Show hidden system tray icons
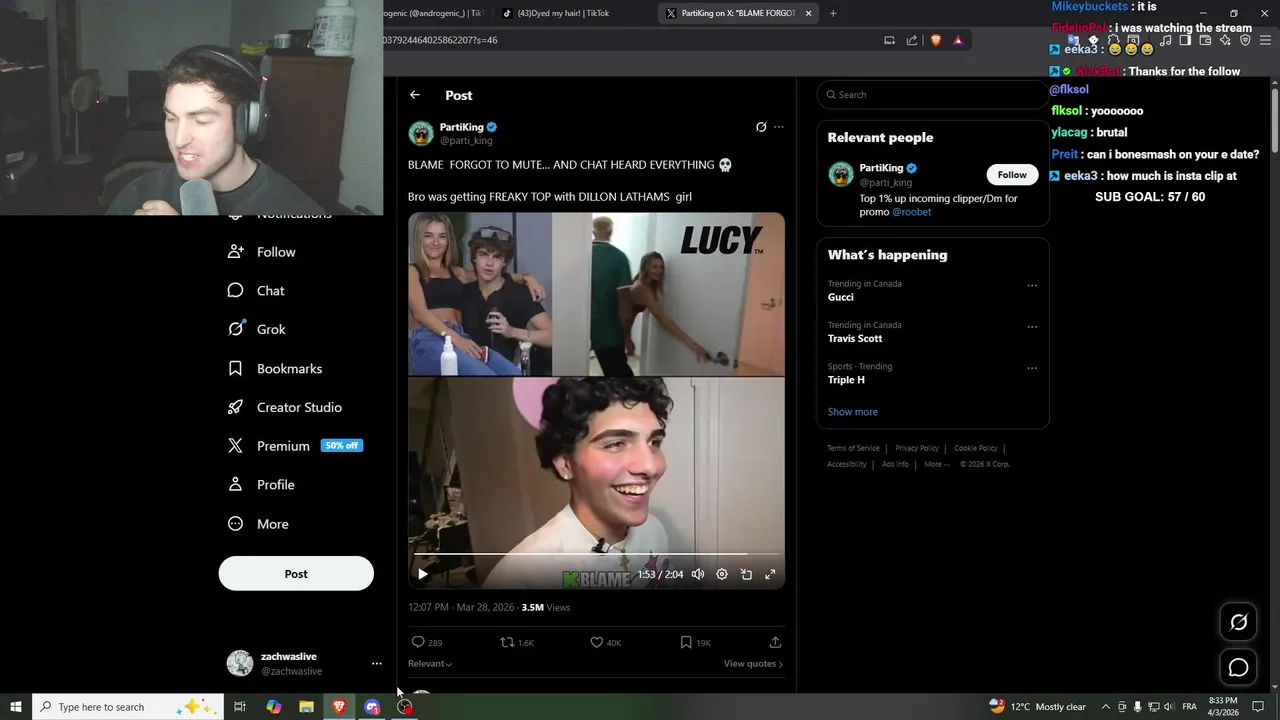Viewport: 1280px width, 720px height. tap(1105, 707)
